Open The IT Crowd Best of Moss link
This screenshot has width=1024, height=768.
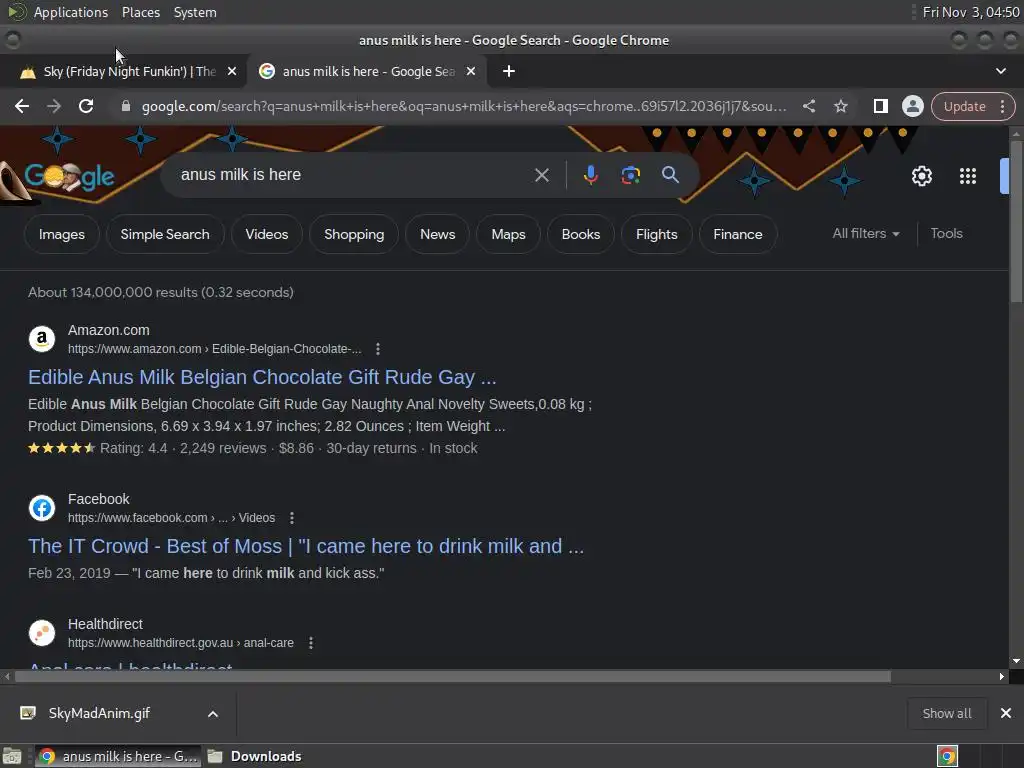pyautogui.click(x=306, y=547)
